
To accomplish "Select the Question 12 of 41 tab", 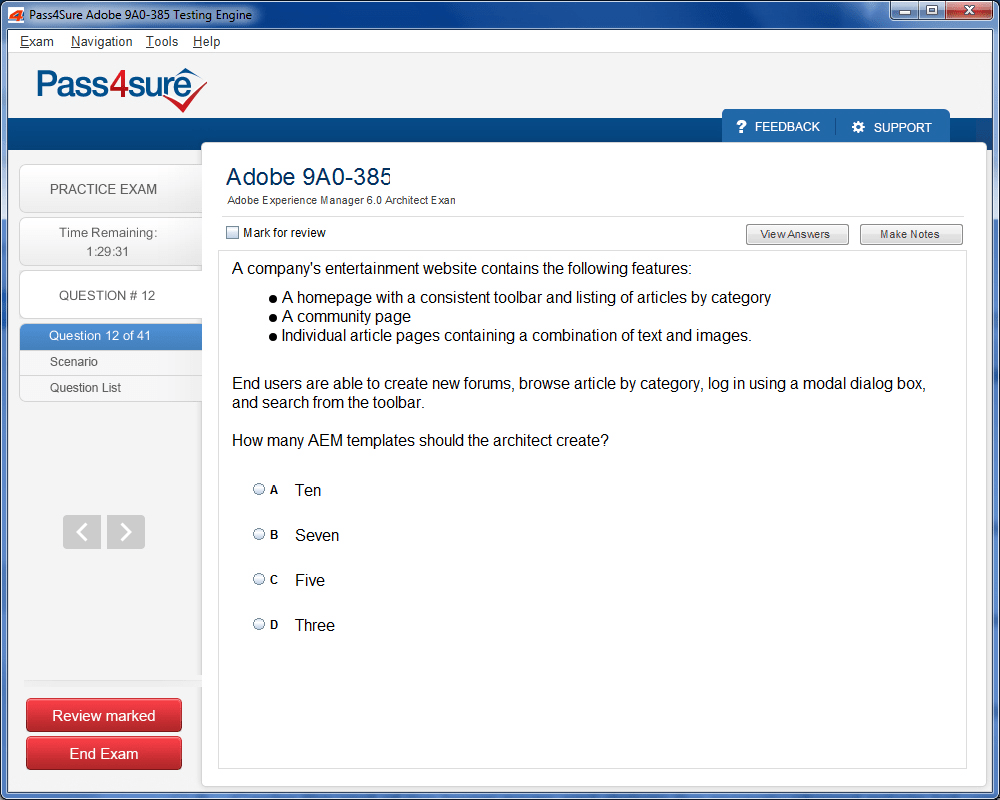I will pos(111,336).
